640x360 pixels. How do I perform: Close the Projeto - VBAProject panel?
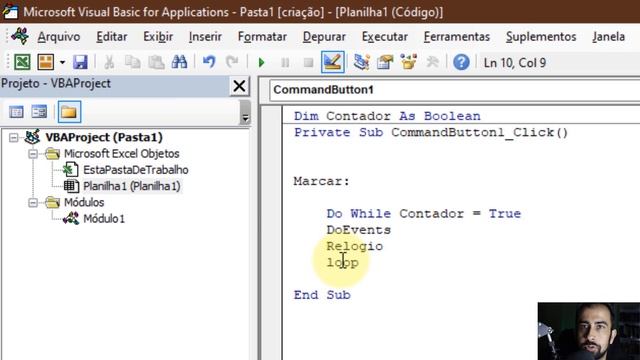239,86
